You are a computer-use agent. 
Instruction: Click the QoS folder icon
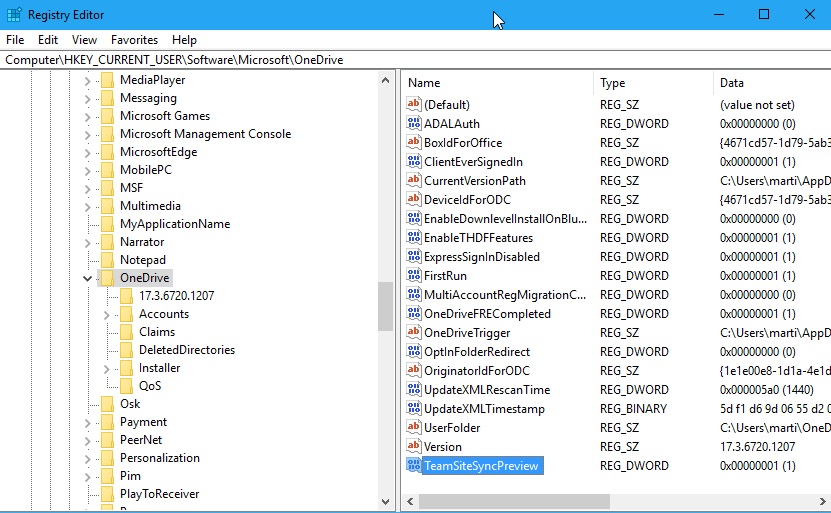click(126, 386)
